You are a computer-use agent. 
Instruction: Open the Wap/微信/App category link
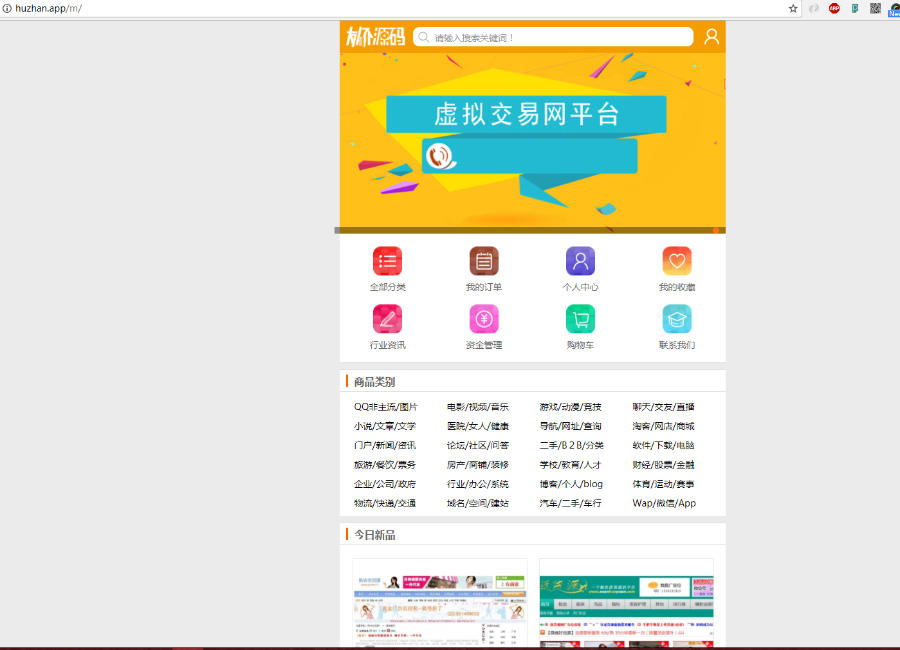(663, 503)
